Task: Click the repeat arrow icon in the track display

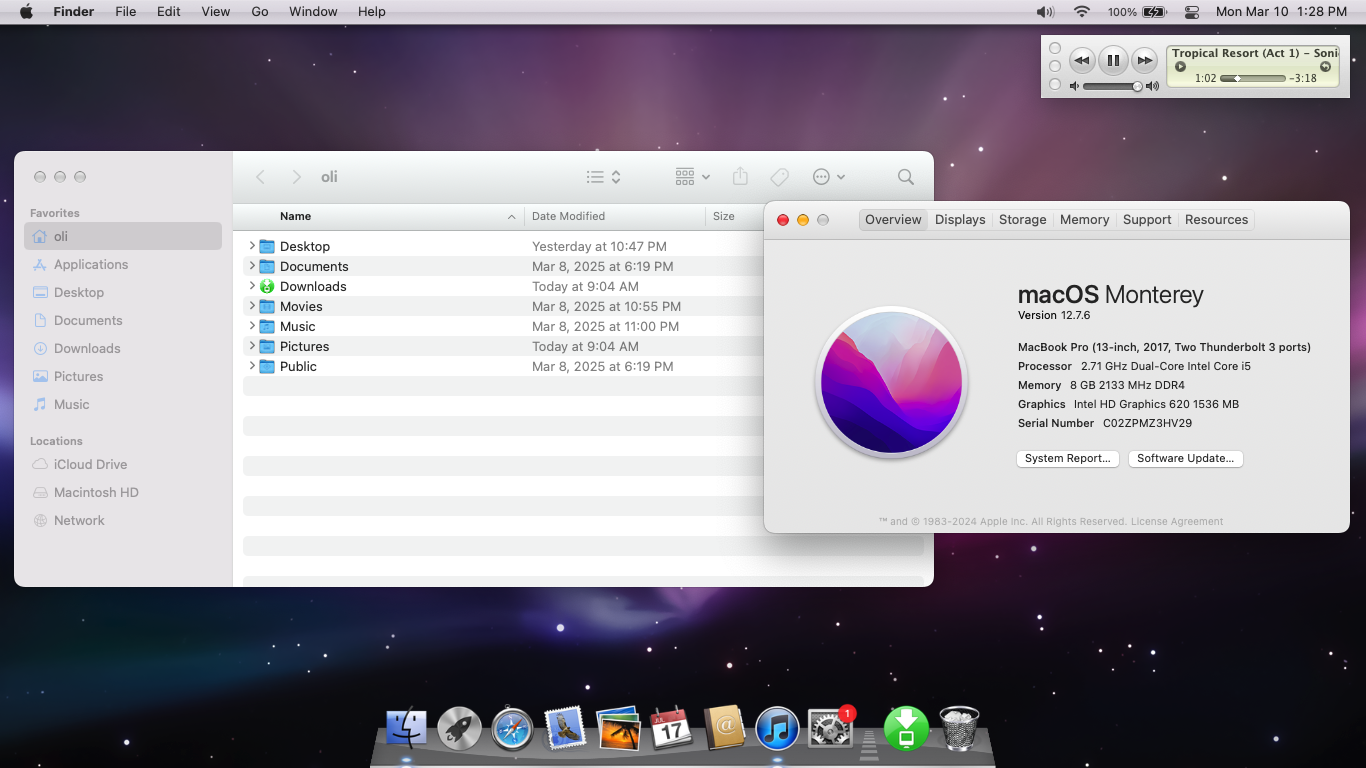Action: click(x=1325, y=67)
